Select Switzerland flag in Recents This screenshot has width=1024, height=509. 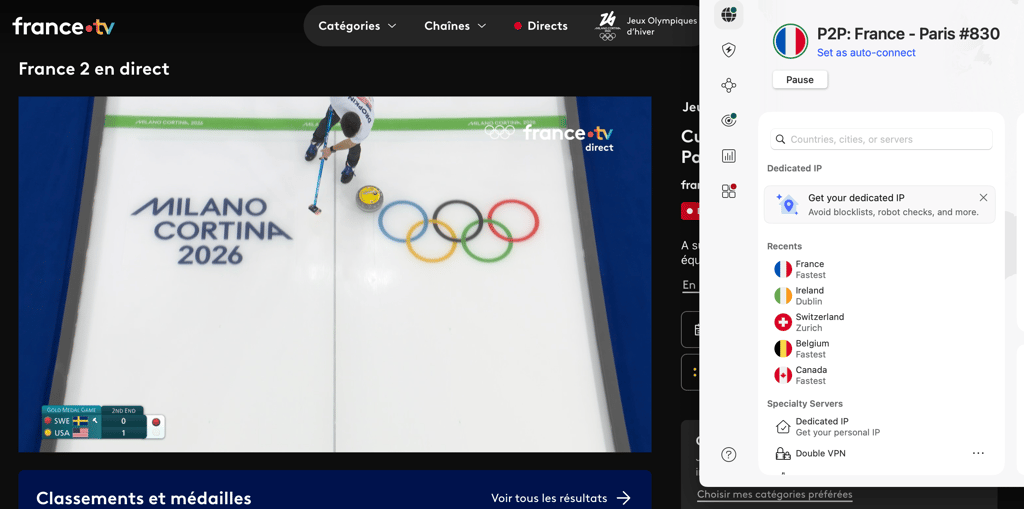point(782,322)
